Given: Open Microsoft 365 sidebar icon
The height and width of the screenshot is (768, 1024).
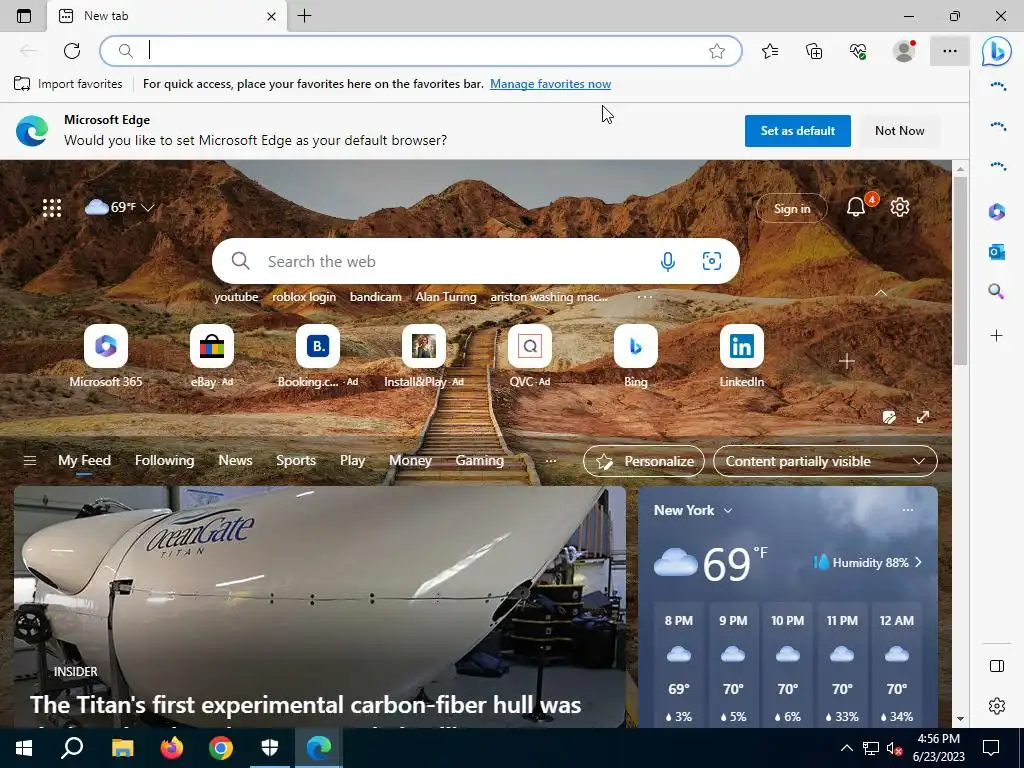Looking at the screenshot, I should (997, 212).
